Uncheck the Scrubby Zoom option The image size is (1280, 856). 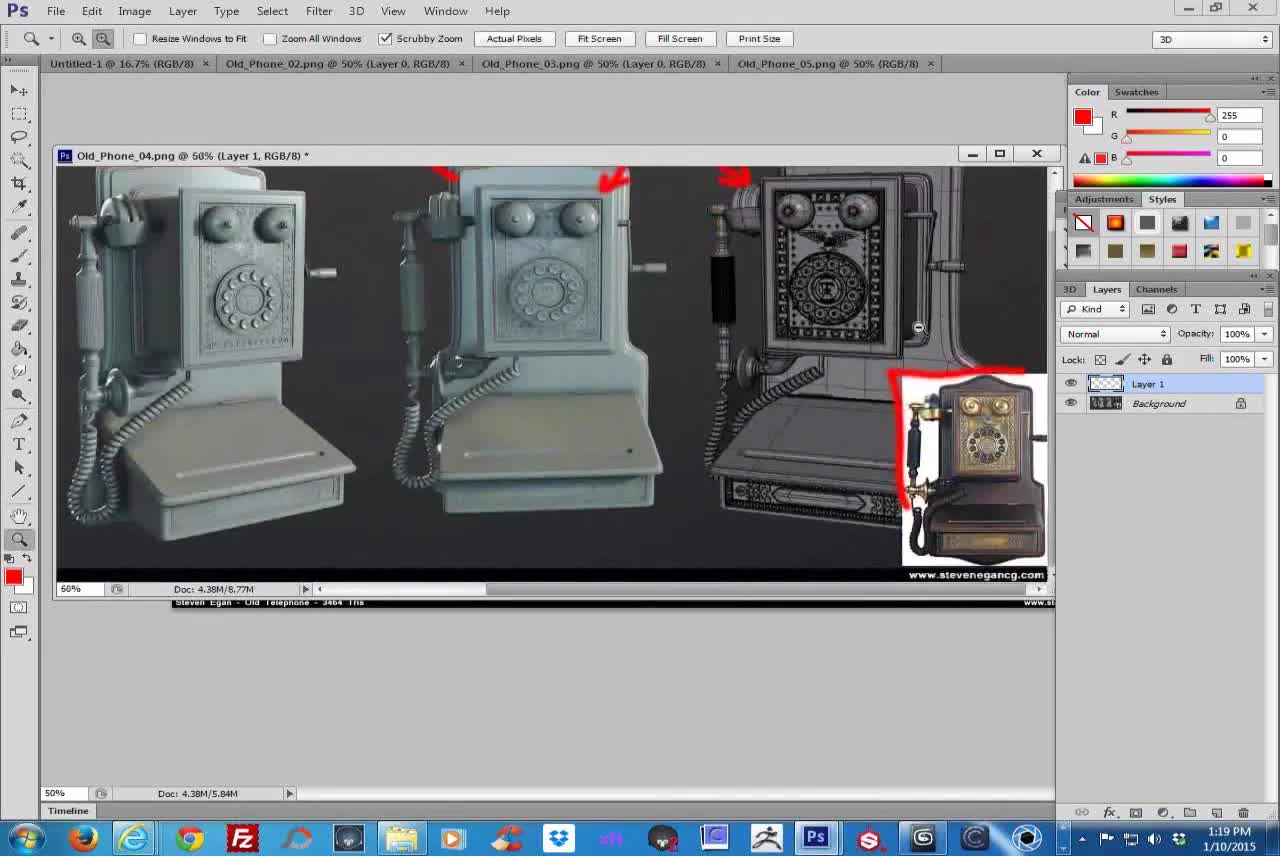385,39
